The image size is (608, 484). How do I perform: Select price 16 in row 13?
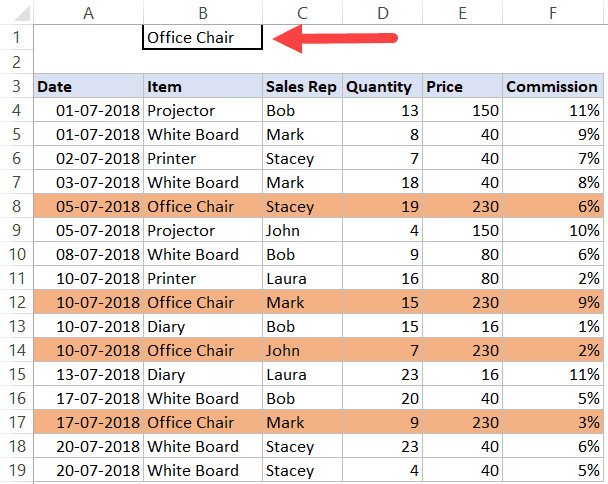(x=462, y=327)
